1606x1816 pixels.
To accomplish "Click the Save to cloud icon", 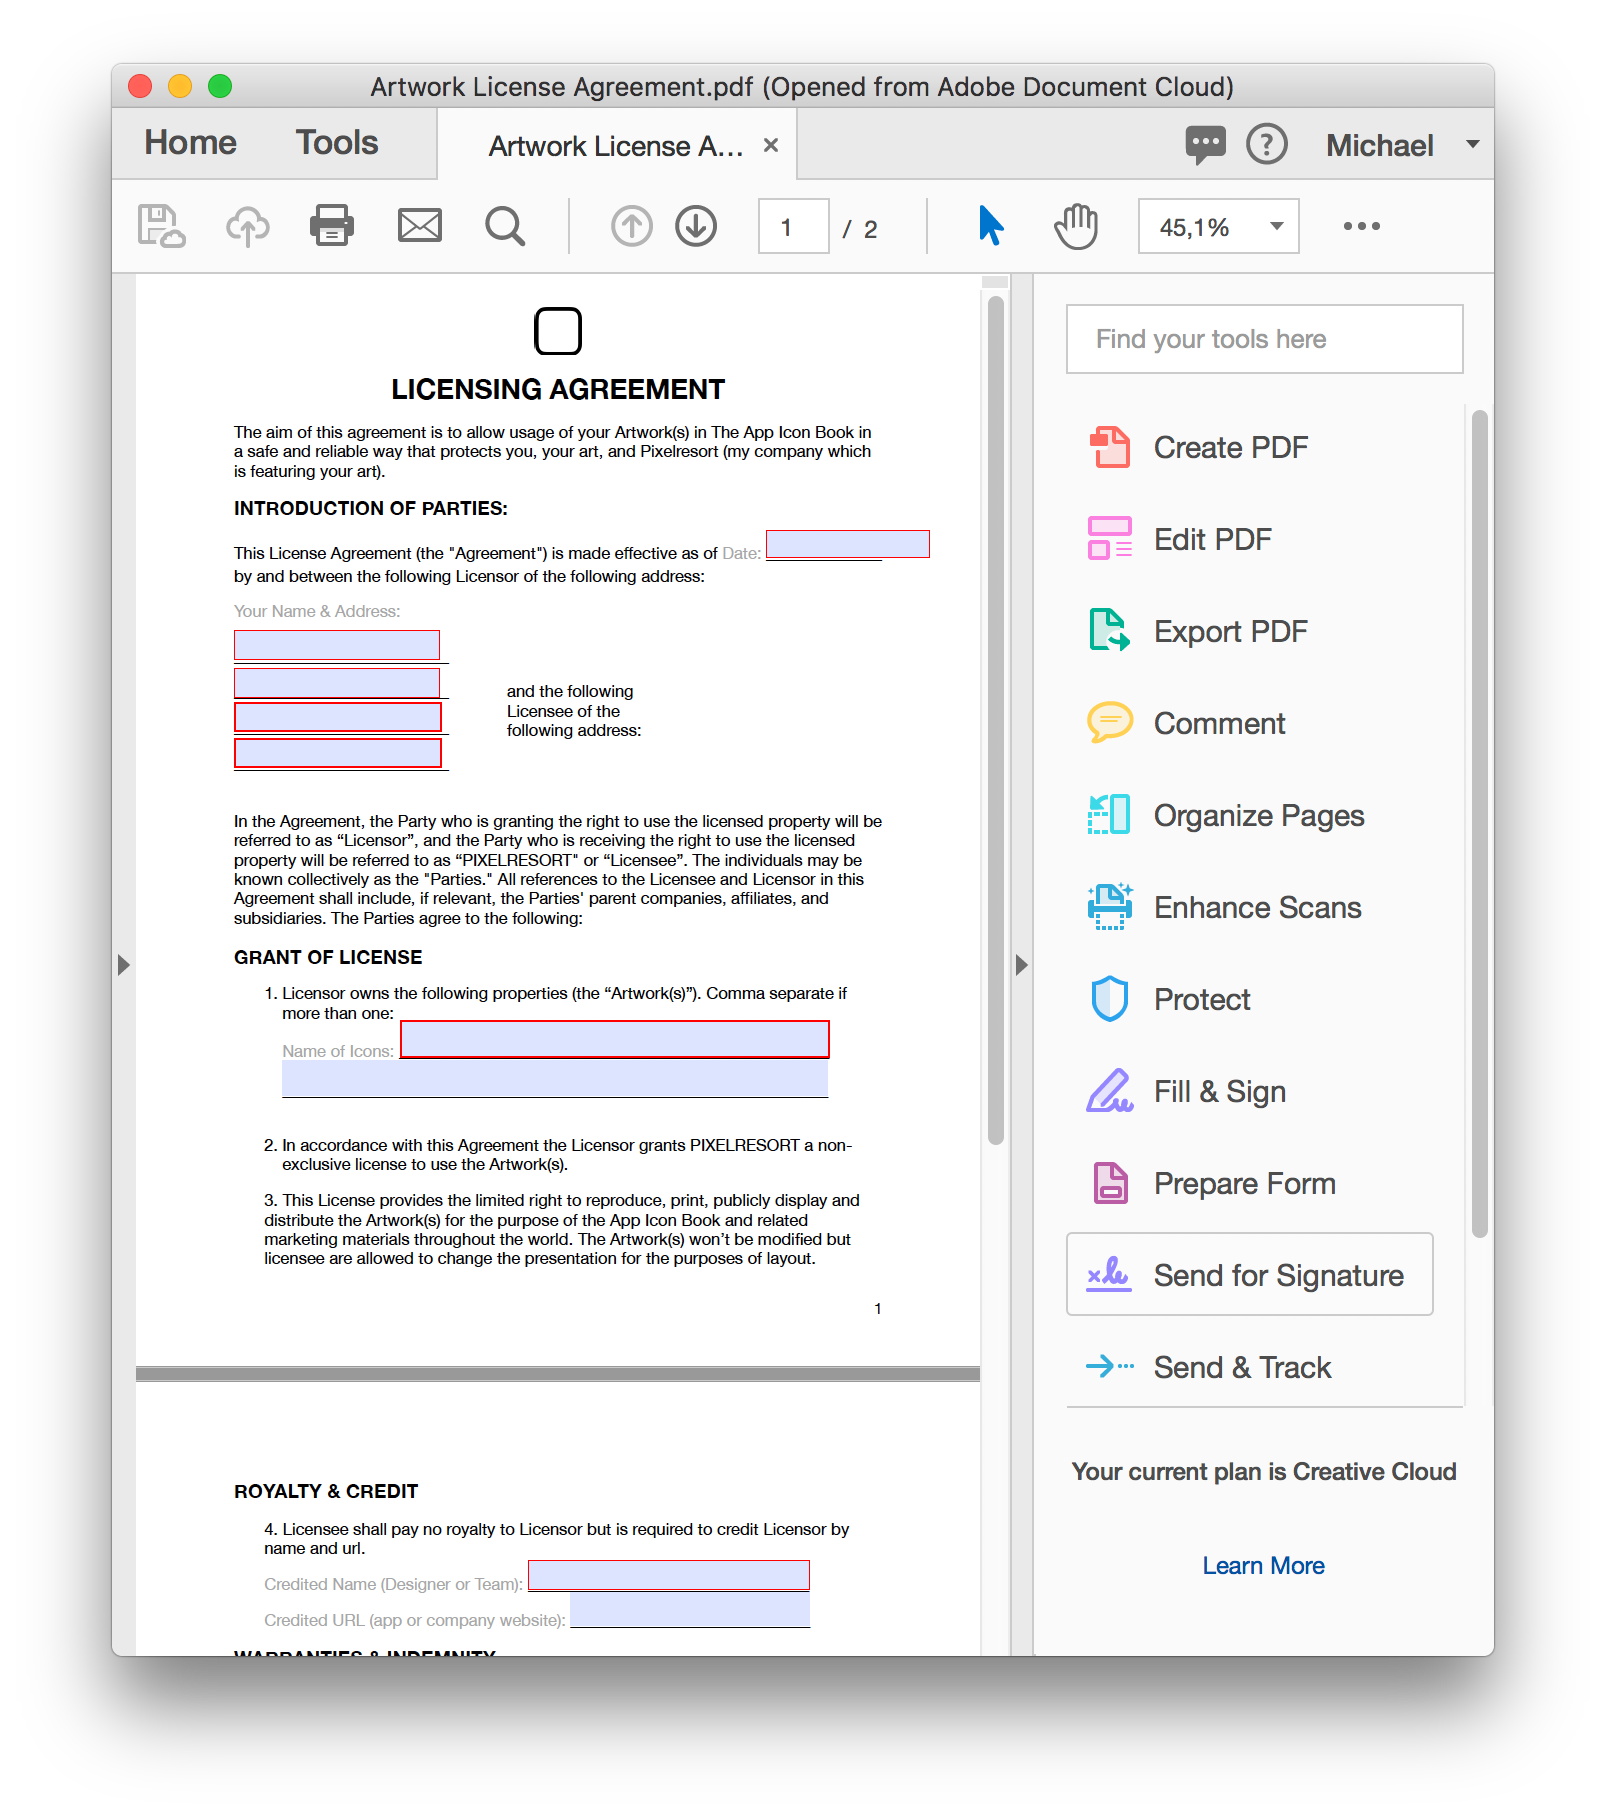I will [x=161, y=226].
